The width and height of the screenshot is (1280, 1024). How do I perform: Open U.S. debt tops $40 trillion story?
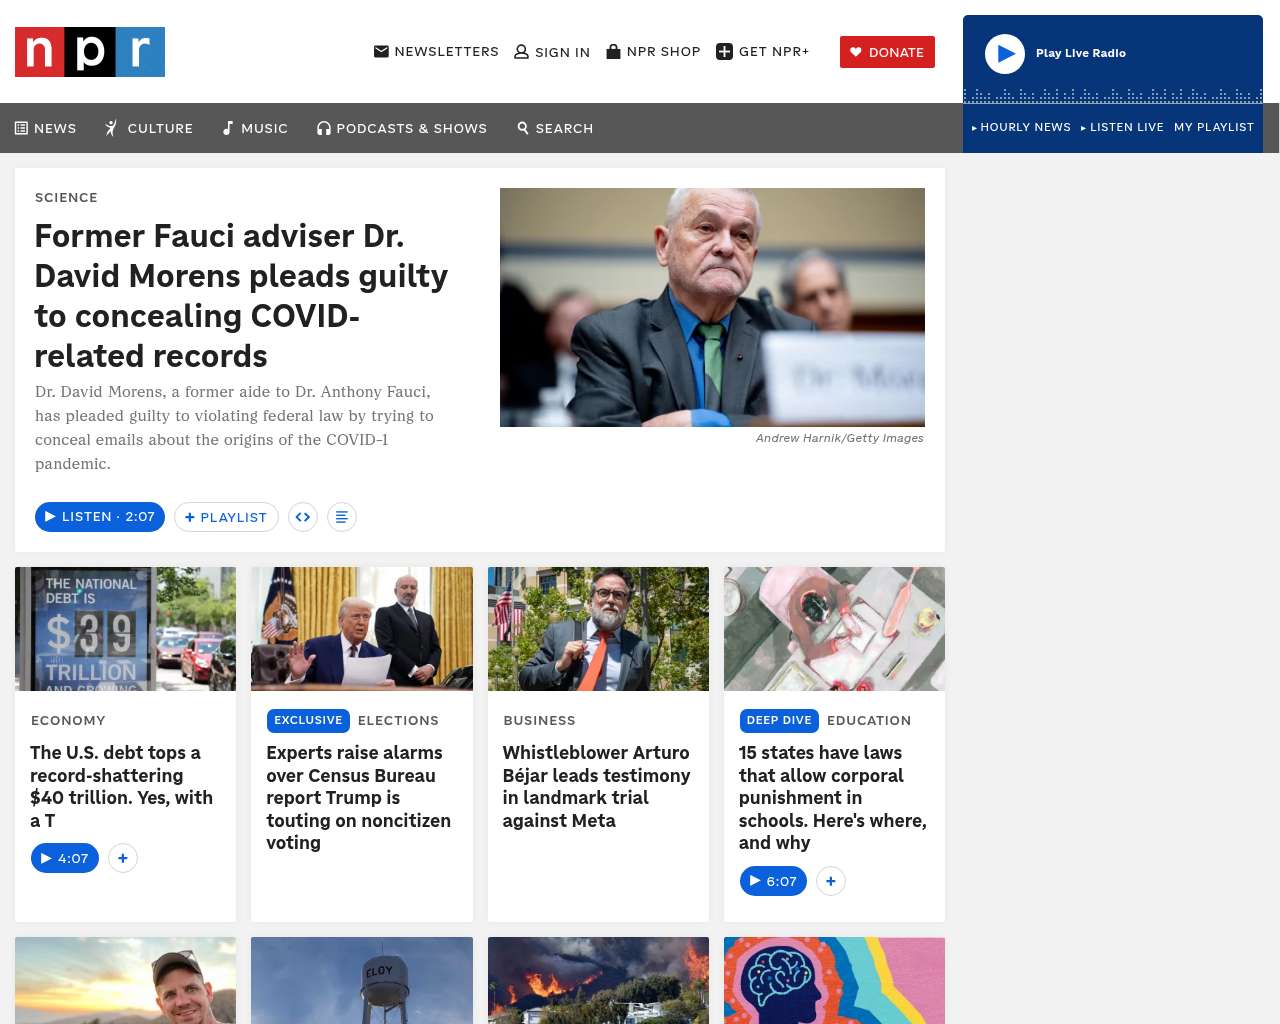[x=122, y=786]
